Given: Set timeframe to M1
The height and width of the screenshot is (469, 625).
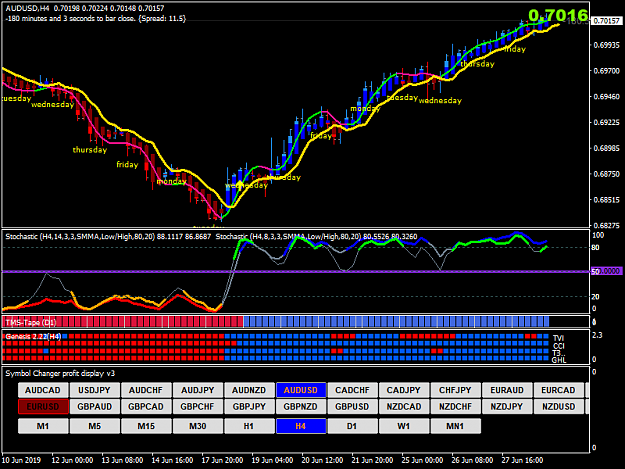Looking at the screenshot, I should coord(43,426).
